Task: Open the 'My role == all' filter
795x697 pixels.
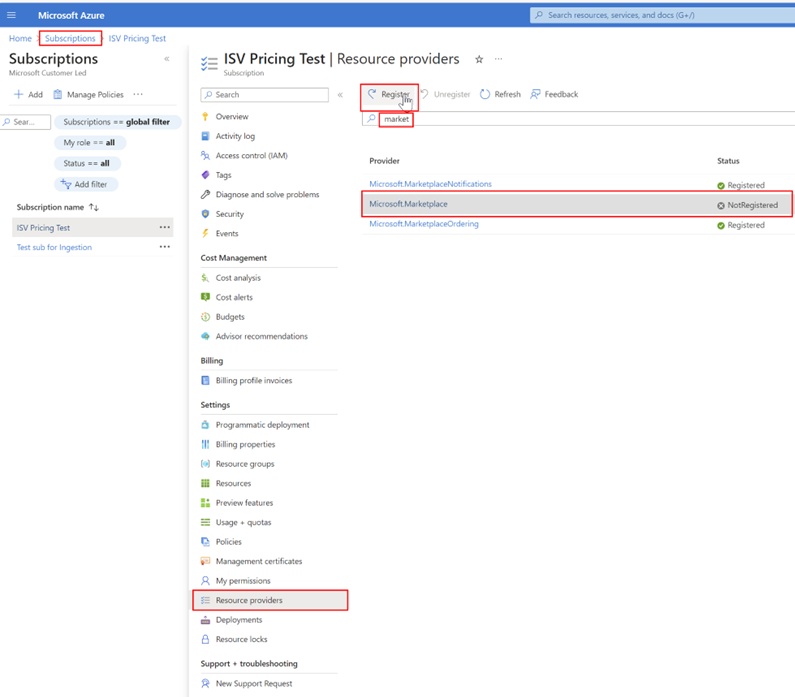Action: coord(89,143)
